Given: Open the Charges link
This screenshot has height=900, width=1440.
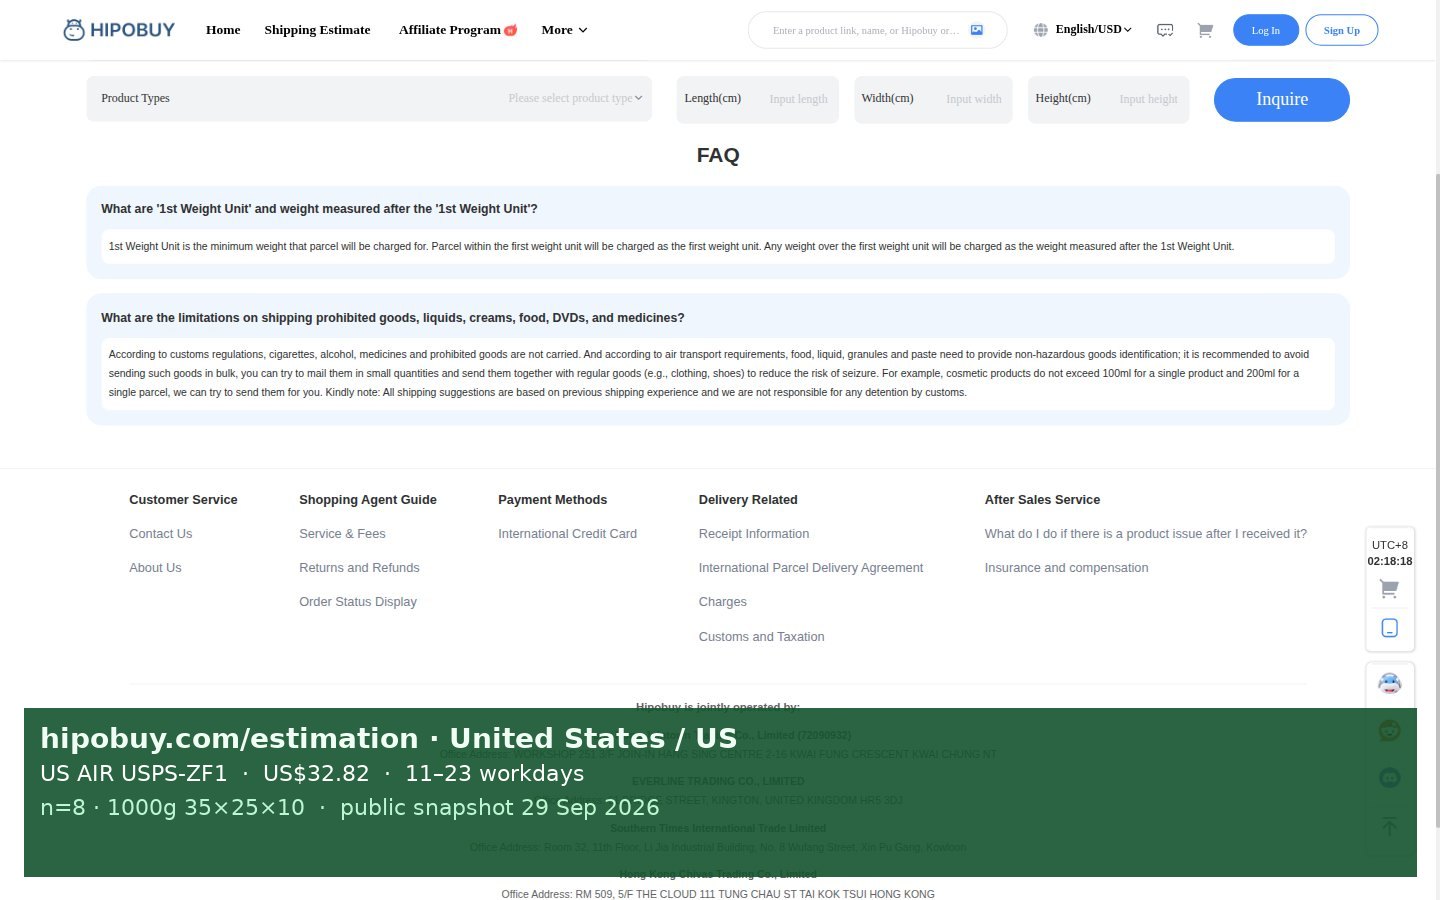Looking at the screenshot, I should click(x=723, y=602).
